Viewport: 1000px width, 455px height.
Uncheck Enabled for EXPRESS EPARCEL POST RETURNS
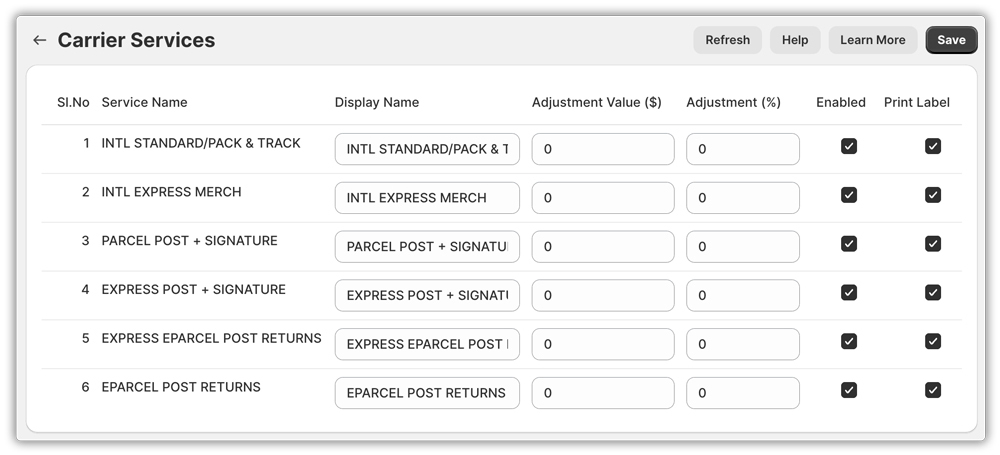848,342
